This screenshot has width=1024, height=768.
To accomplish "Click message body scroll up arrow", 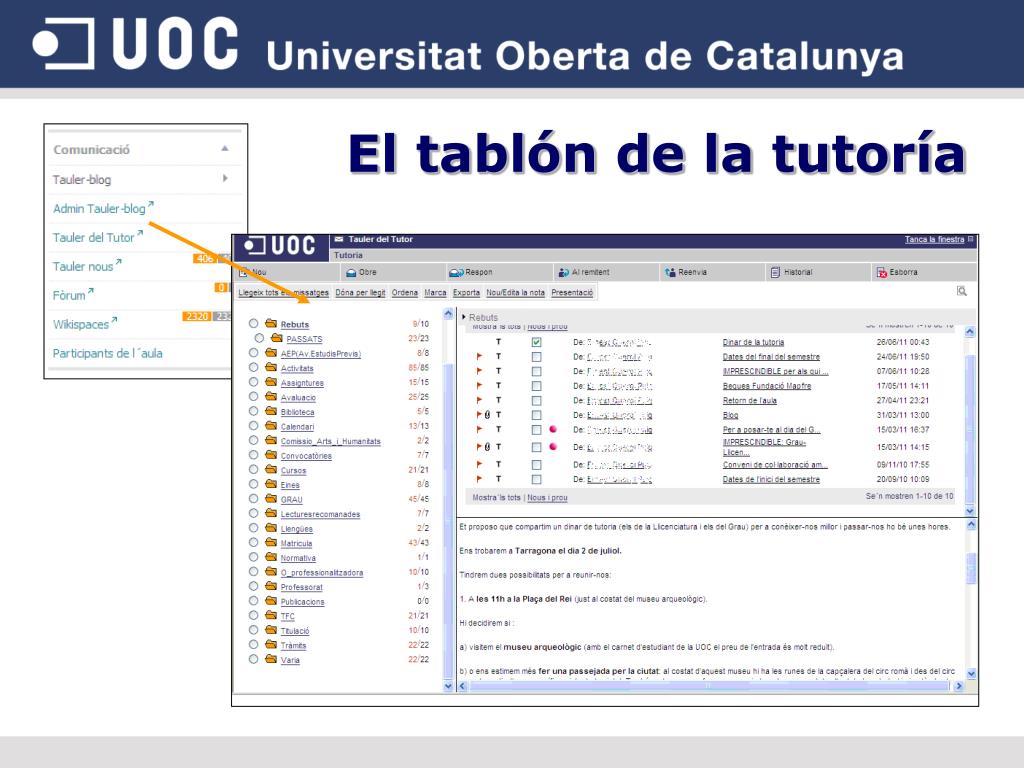I will tap(971, 524).
